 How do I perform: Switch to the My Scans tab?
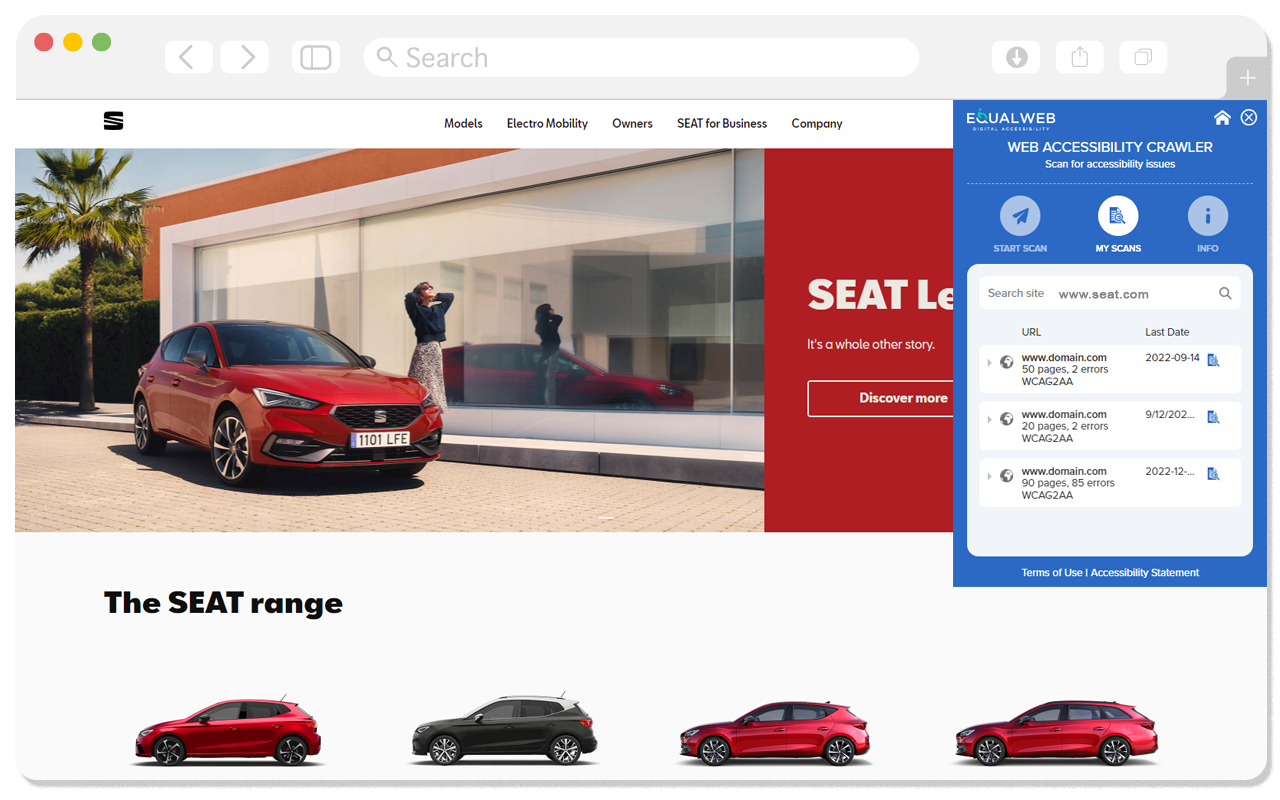(x=1118, y=224)
